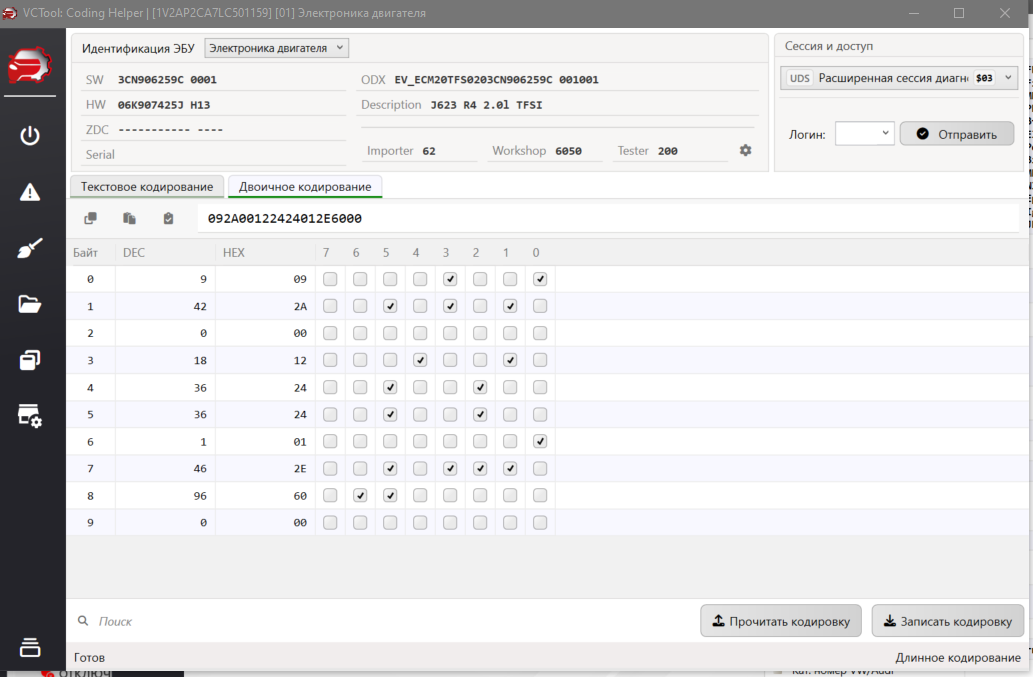The image size is (1033, 677).
Task: Select the Двоичное кодирование tab
Action: click(305, 187)
